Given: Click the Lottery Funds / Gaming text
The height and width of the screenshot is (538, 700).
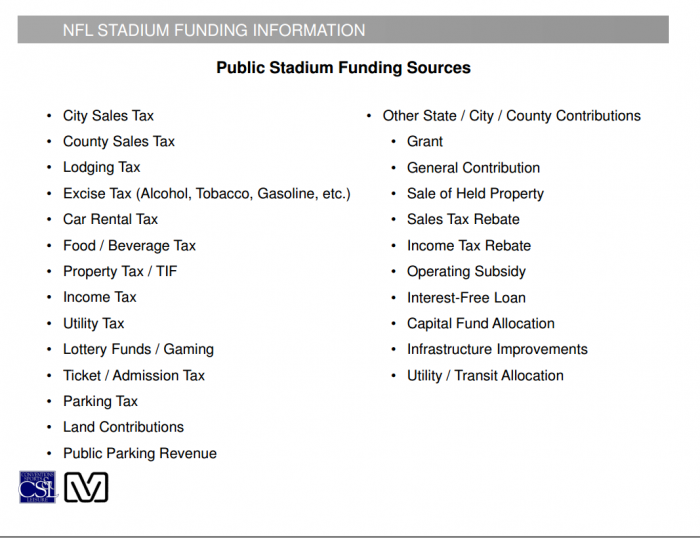Looking at the screenshot, I should click(138, 350).
